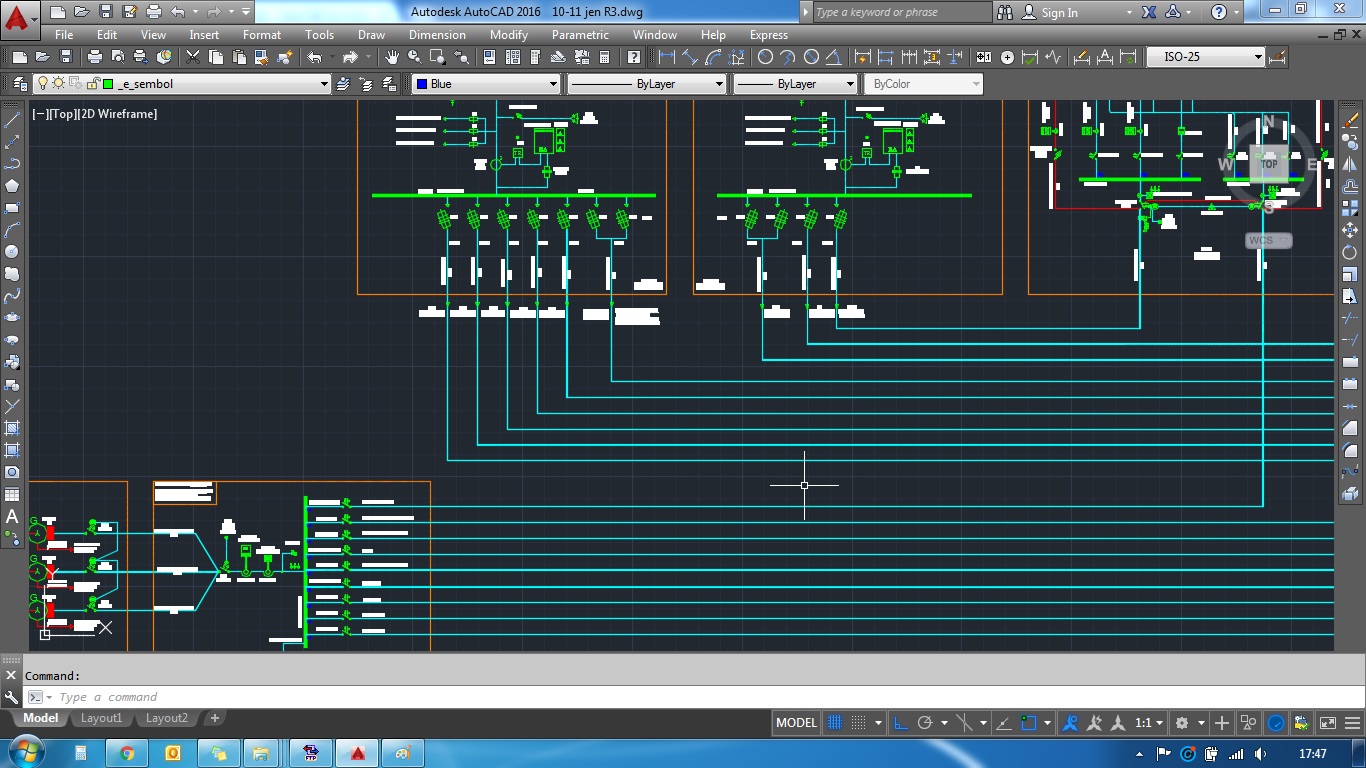The image size is (1366, 768).
Task: Expand the _e_sembol layer dropdown
Action: point(324,84)
